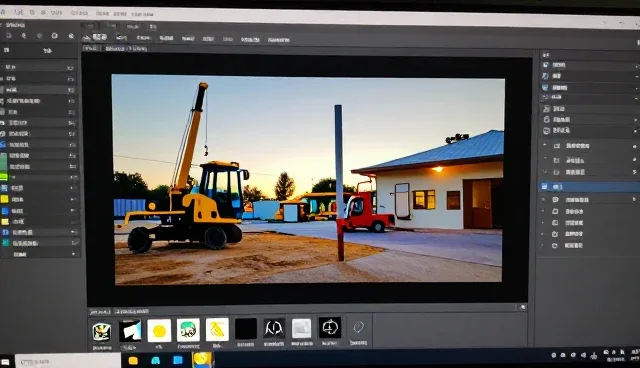Toggle the indicator at end of first left-panel row
640x368 pixels.
click(70, 68)
